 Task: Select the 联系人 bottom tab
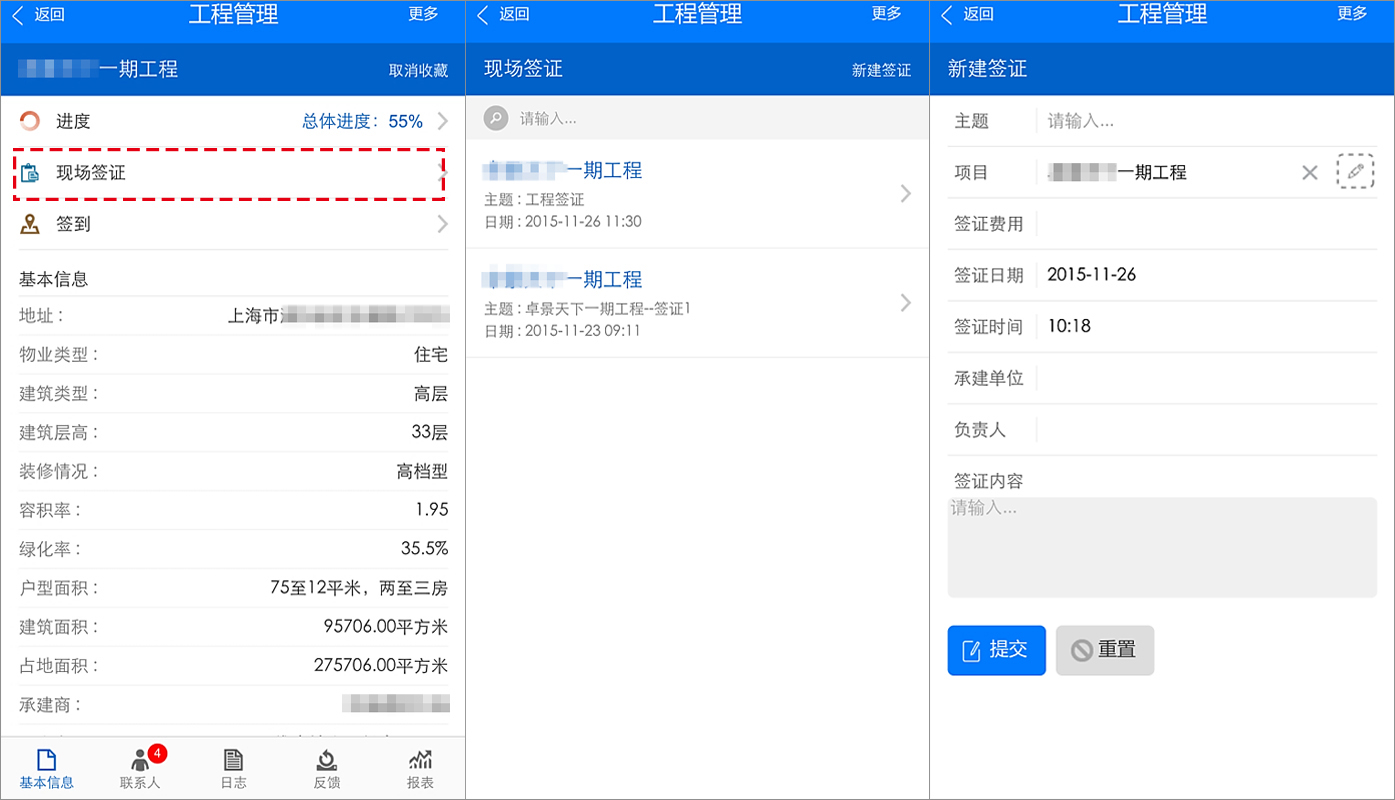pos(140,770)
